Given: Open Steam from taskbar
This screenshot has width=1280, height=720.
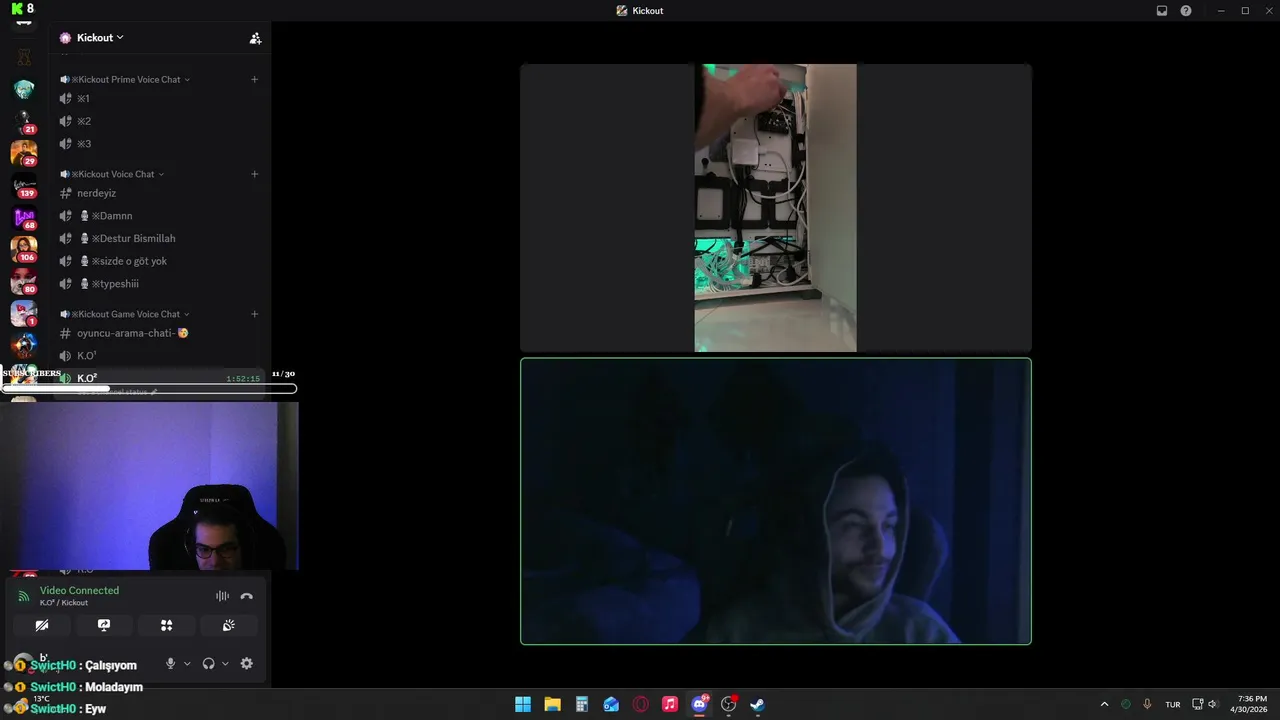Looking at the screenshot, I should [758, 704].
